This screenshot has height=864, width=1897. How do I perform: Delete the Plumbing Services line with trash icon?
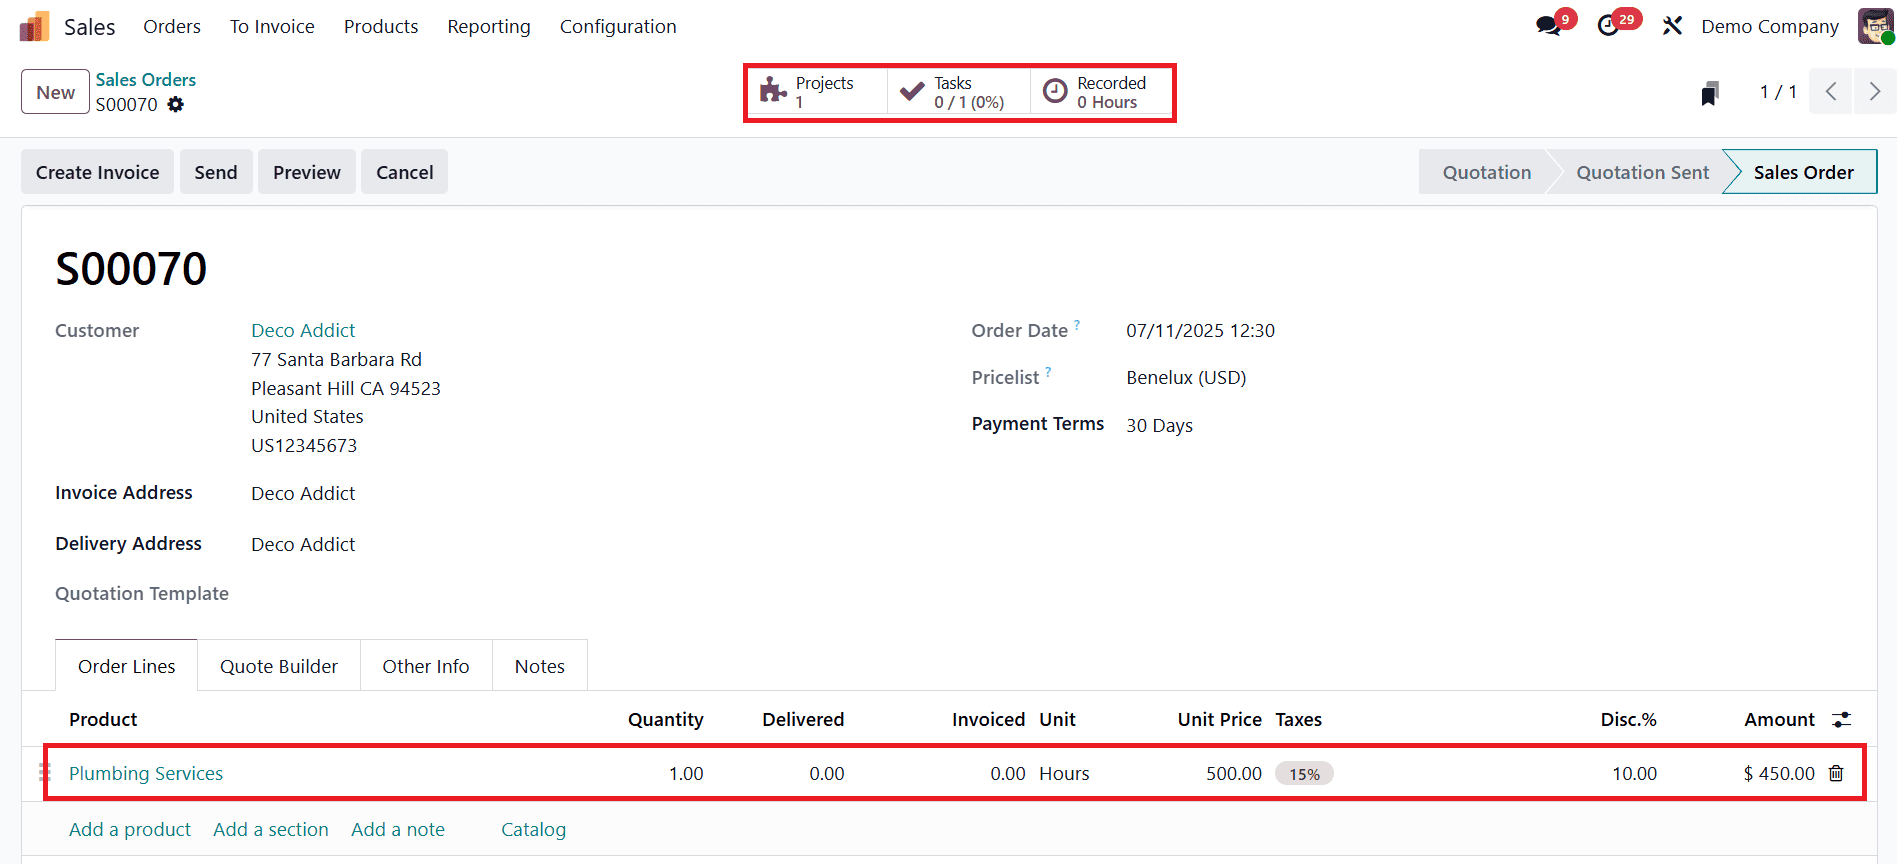point(1836,773)
